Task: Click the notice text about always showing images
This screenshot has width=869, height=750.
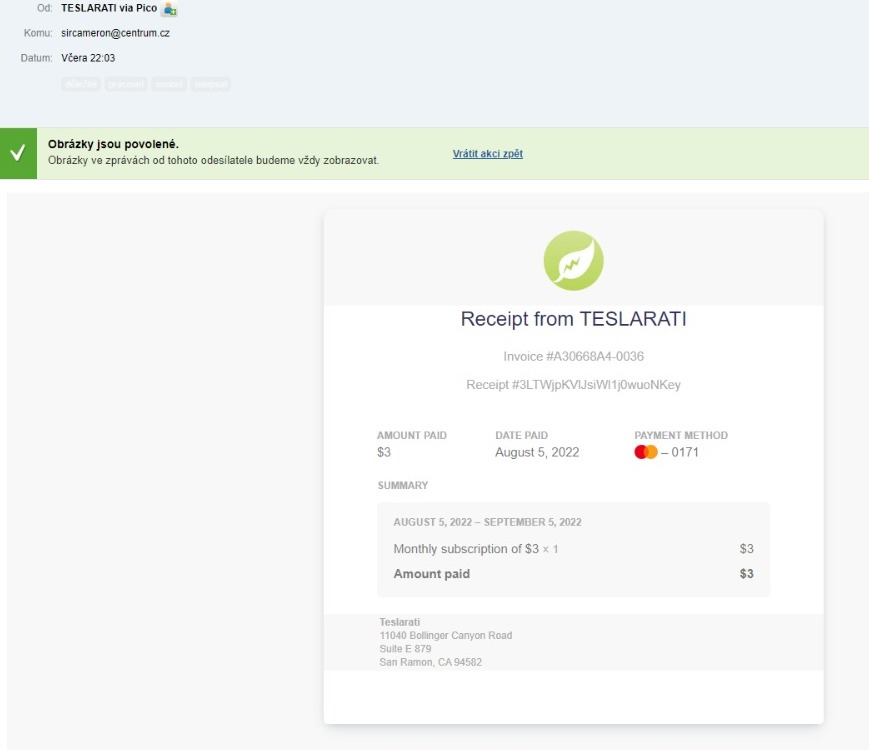Action: [x=213, y=161]
